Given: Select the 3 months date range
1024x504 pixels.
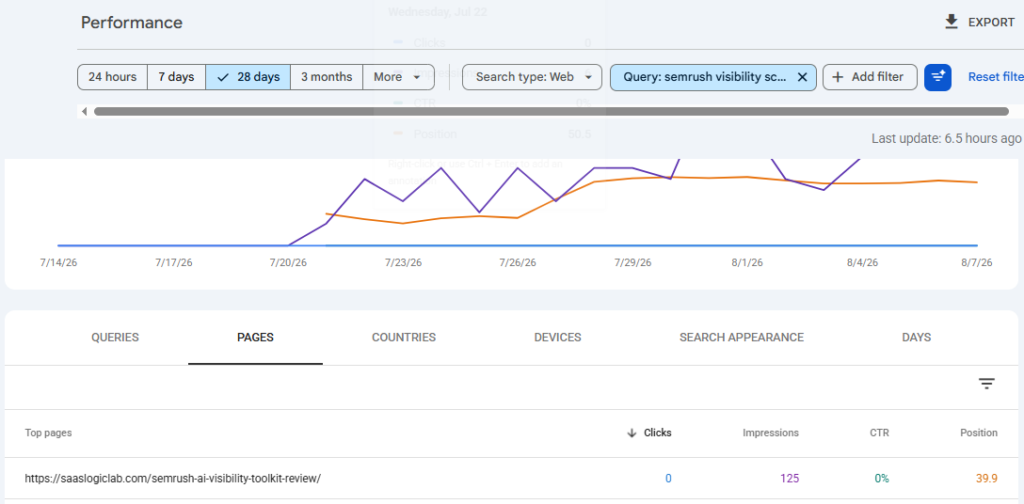Looking at the screenshot, I should click(x=327, y=77).
